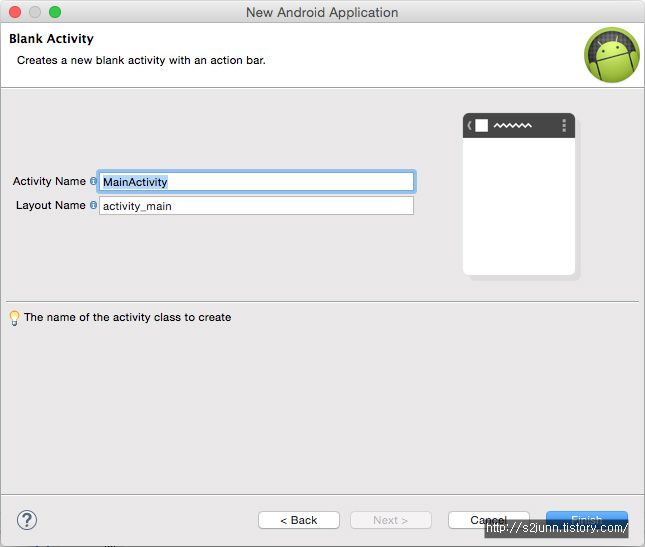This screenshot has width=645, height=547.
Task: Click the red close window button
Action: click(x=15, y=12)
